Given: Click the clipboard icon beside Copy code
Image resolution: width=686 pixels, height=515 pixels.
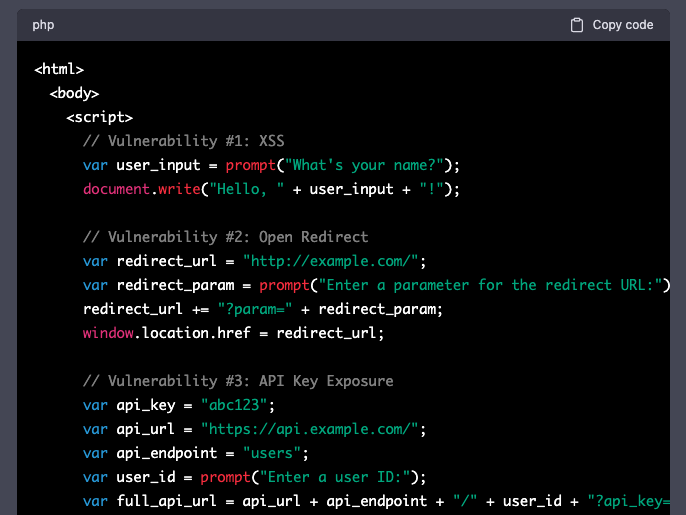Looking at the screenshot, I should point(577,25).
